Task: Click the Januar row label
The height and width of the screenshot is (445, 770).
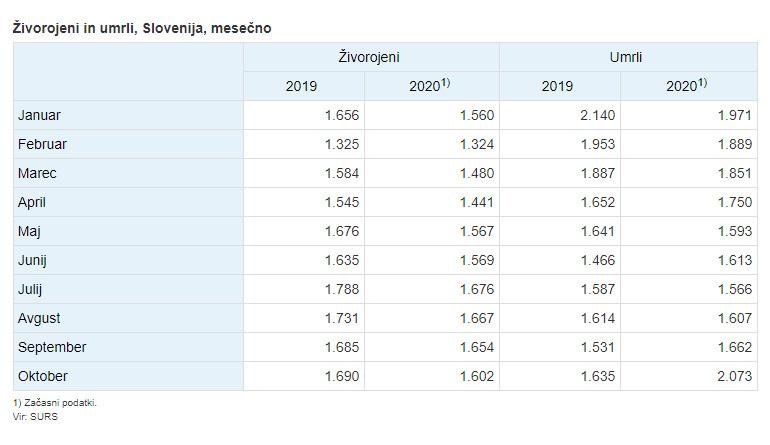Action: coord(40,115)
